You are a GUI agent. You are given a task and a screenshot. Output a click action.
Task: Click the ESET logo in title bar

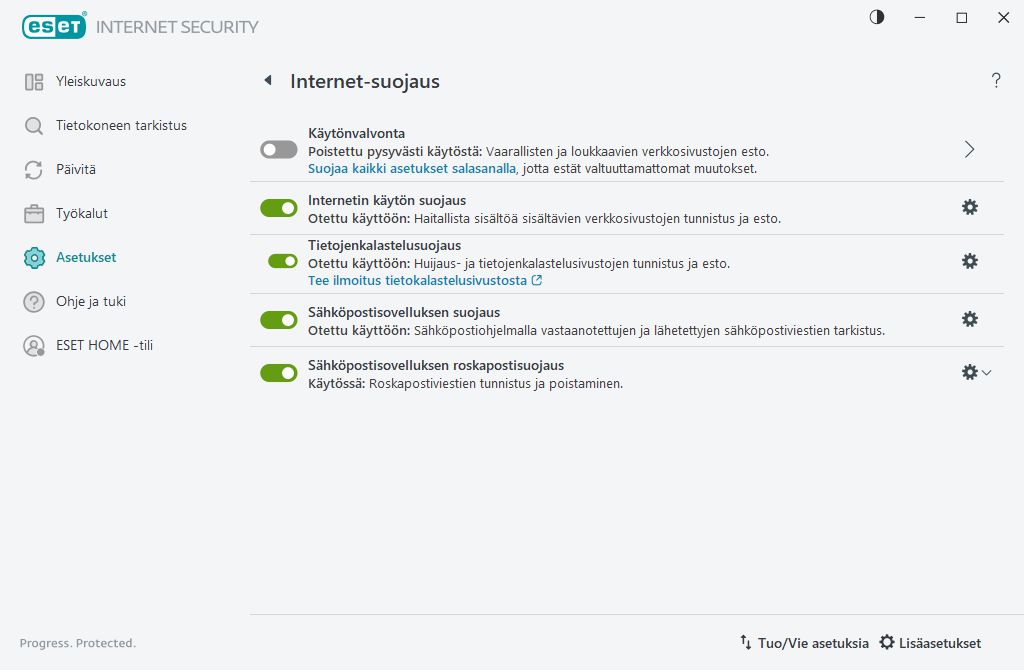coord(54,26)
